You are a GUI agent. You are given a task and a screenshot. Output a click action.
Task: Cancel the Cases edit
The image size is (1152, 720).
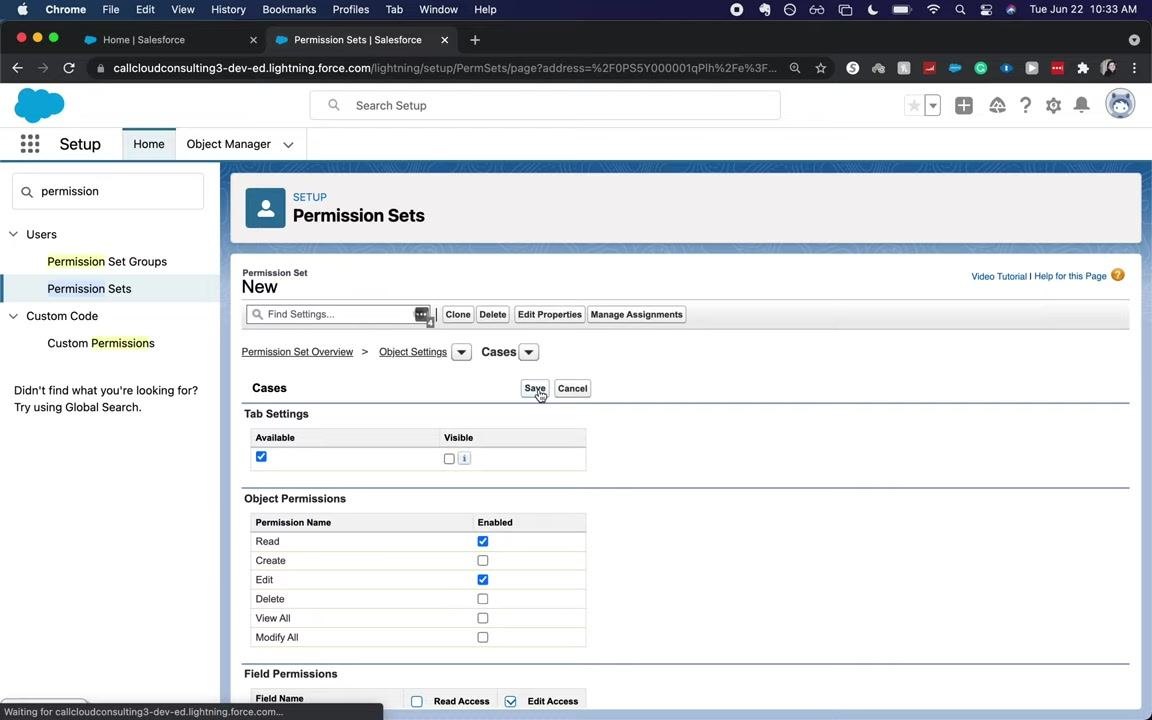(572, 388)
